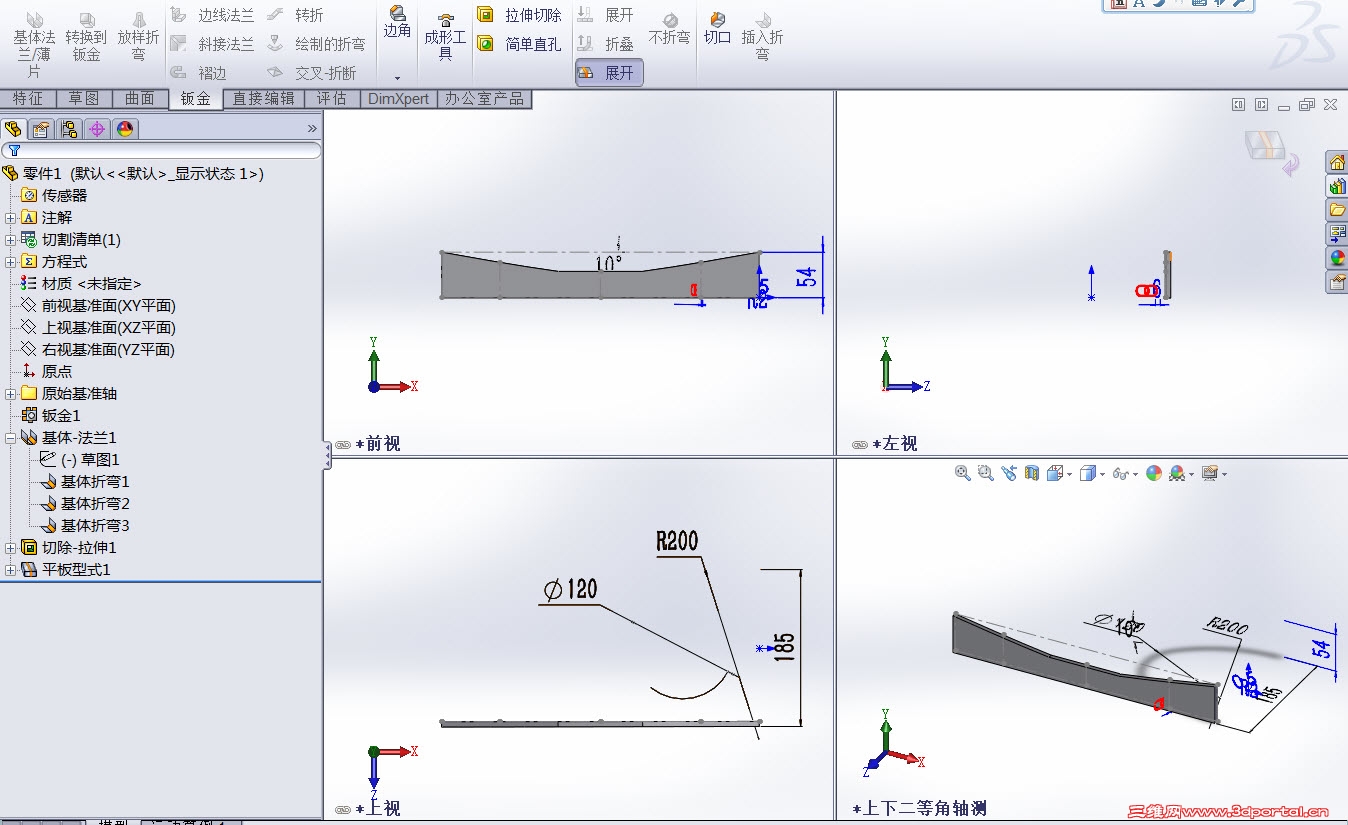Open the Direct Editing (直接编辑) tab
Image resolution: width=1348 pixels, height=825 pixels.
264,98
